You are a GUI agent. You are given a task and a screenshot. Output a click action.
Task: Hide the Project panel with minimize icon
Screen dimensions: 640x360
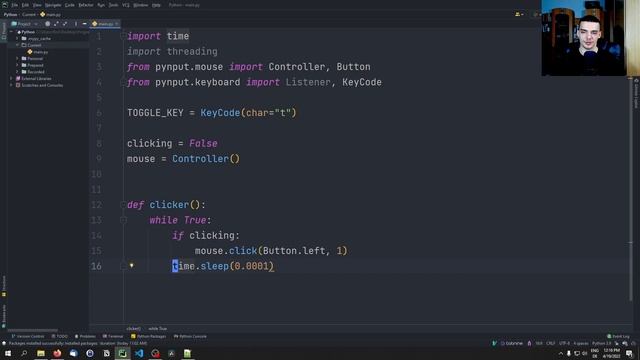(x=84, y=24)
